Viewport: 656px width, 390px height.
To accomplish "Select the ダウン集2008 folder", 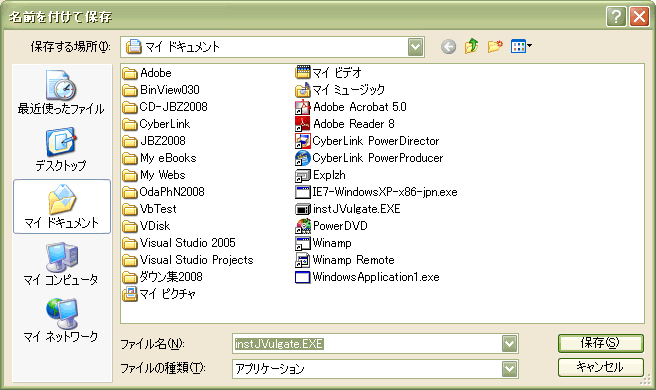I will 163,277.
